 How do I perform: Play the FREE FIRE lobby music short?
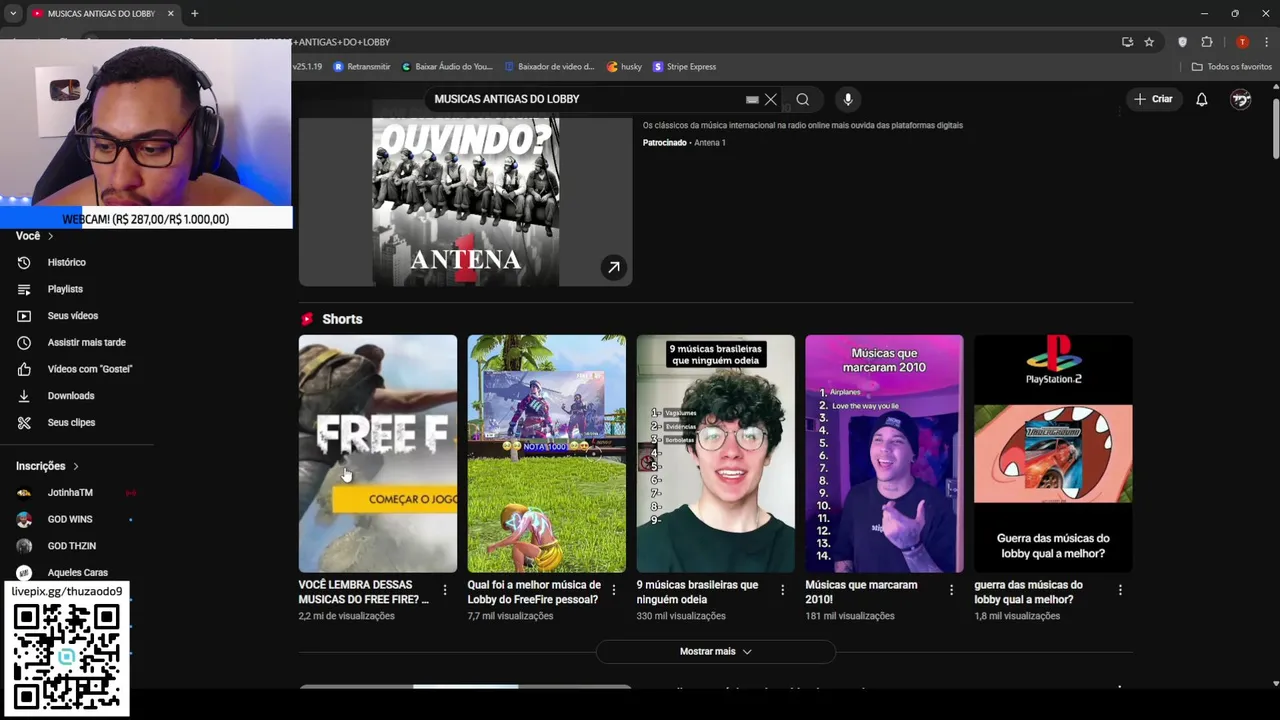pyautogui.click(x=378, y=453)
